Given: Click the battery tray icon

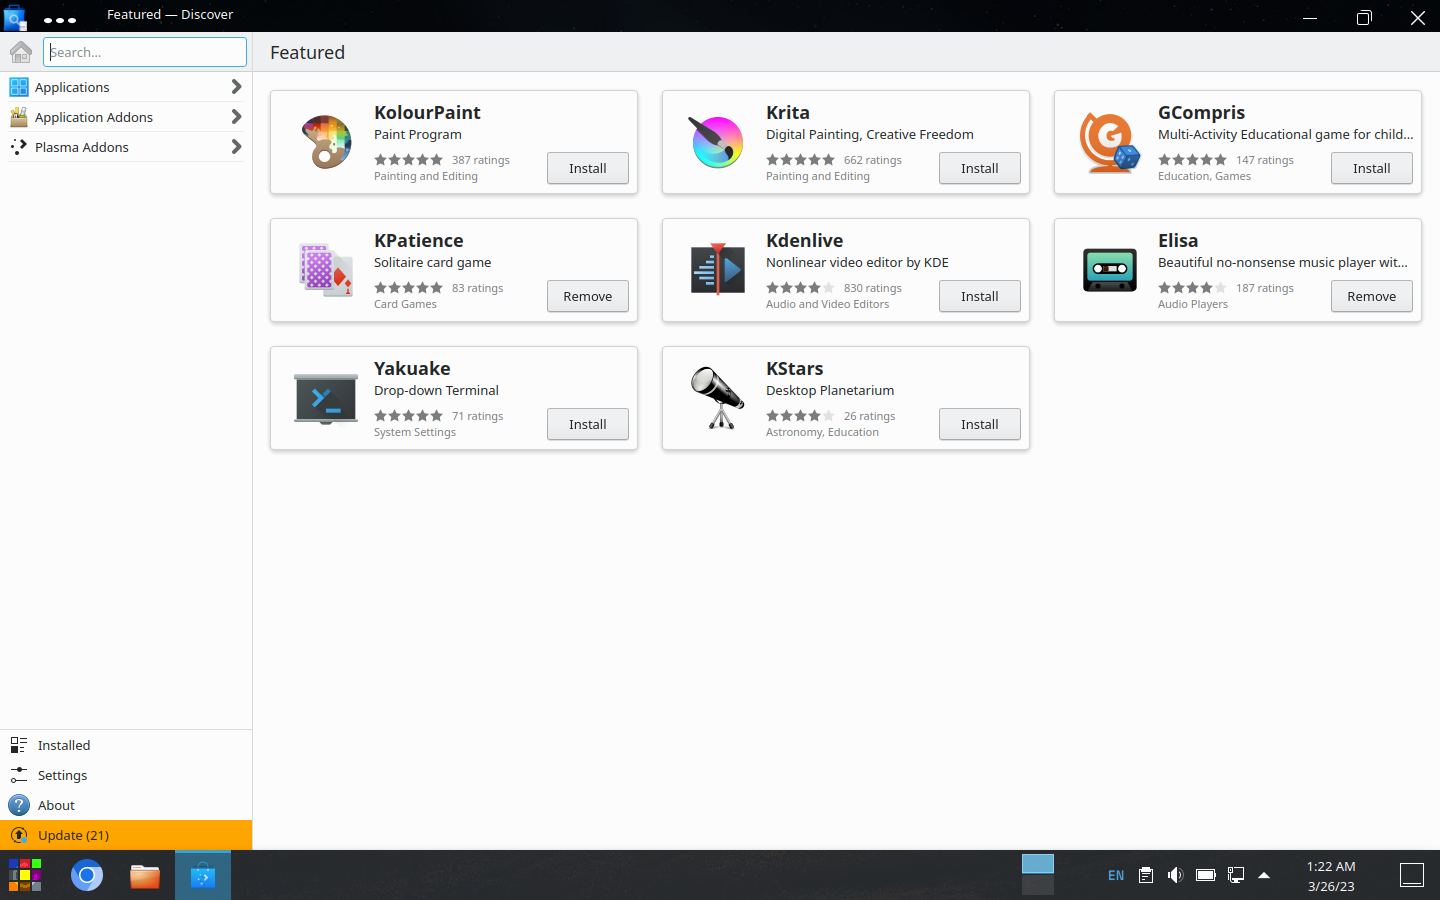Looking at the screenshot, I should point(1206,875).
